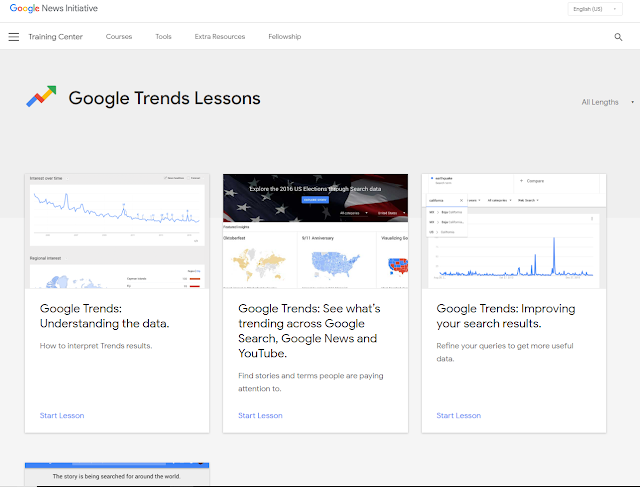Open the 'See what's trending' lesson title

tap(309, 331)
